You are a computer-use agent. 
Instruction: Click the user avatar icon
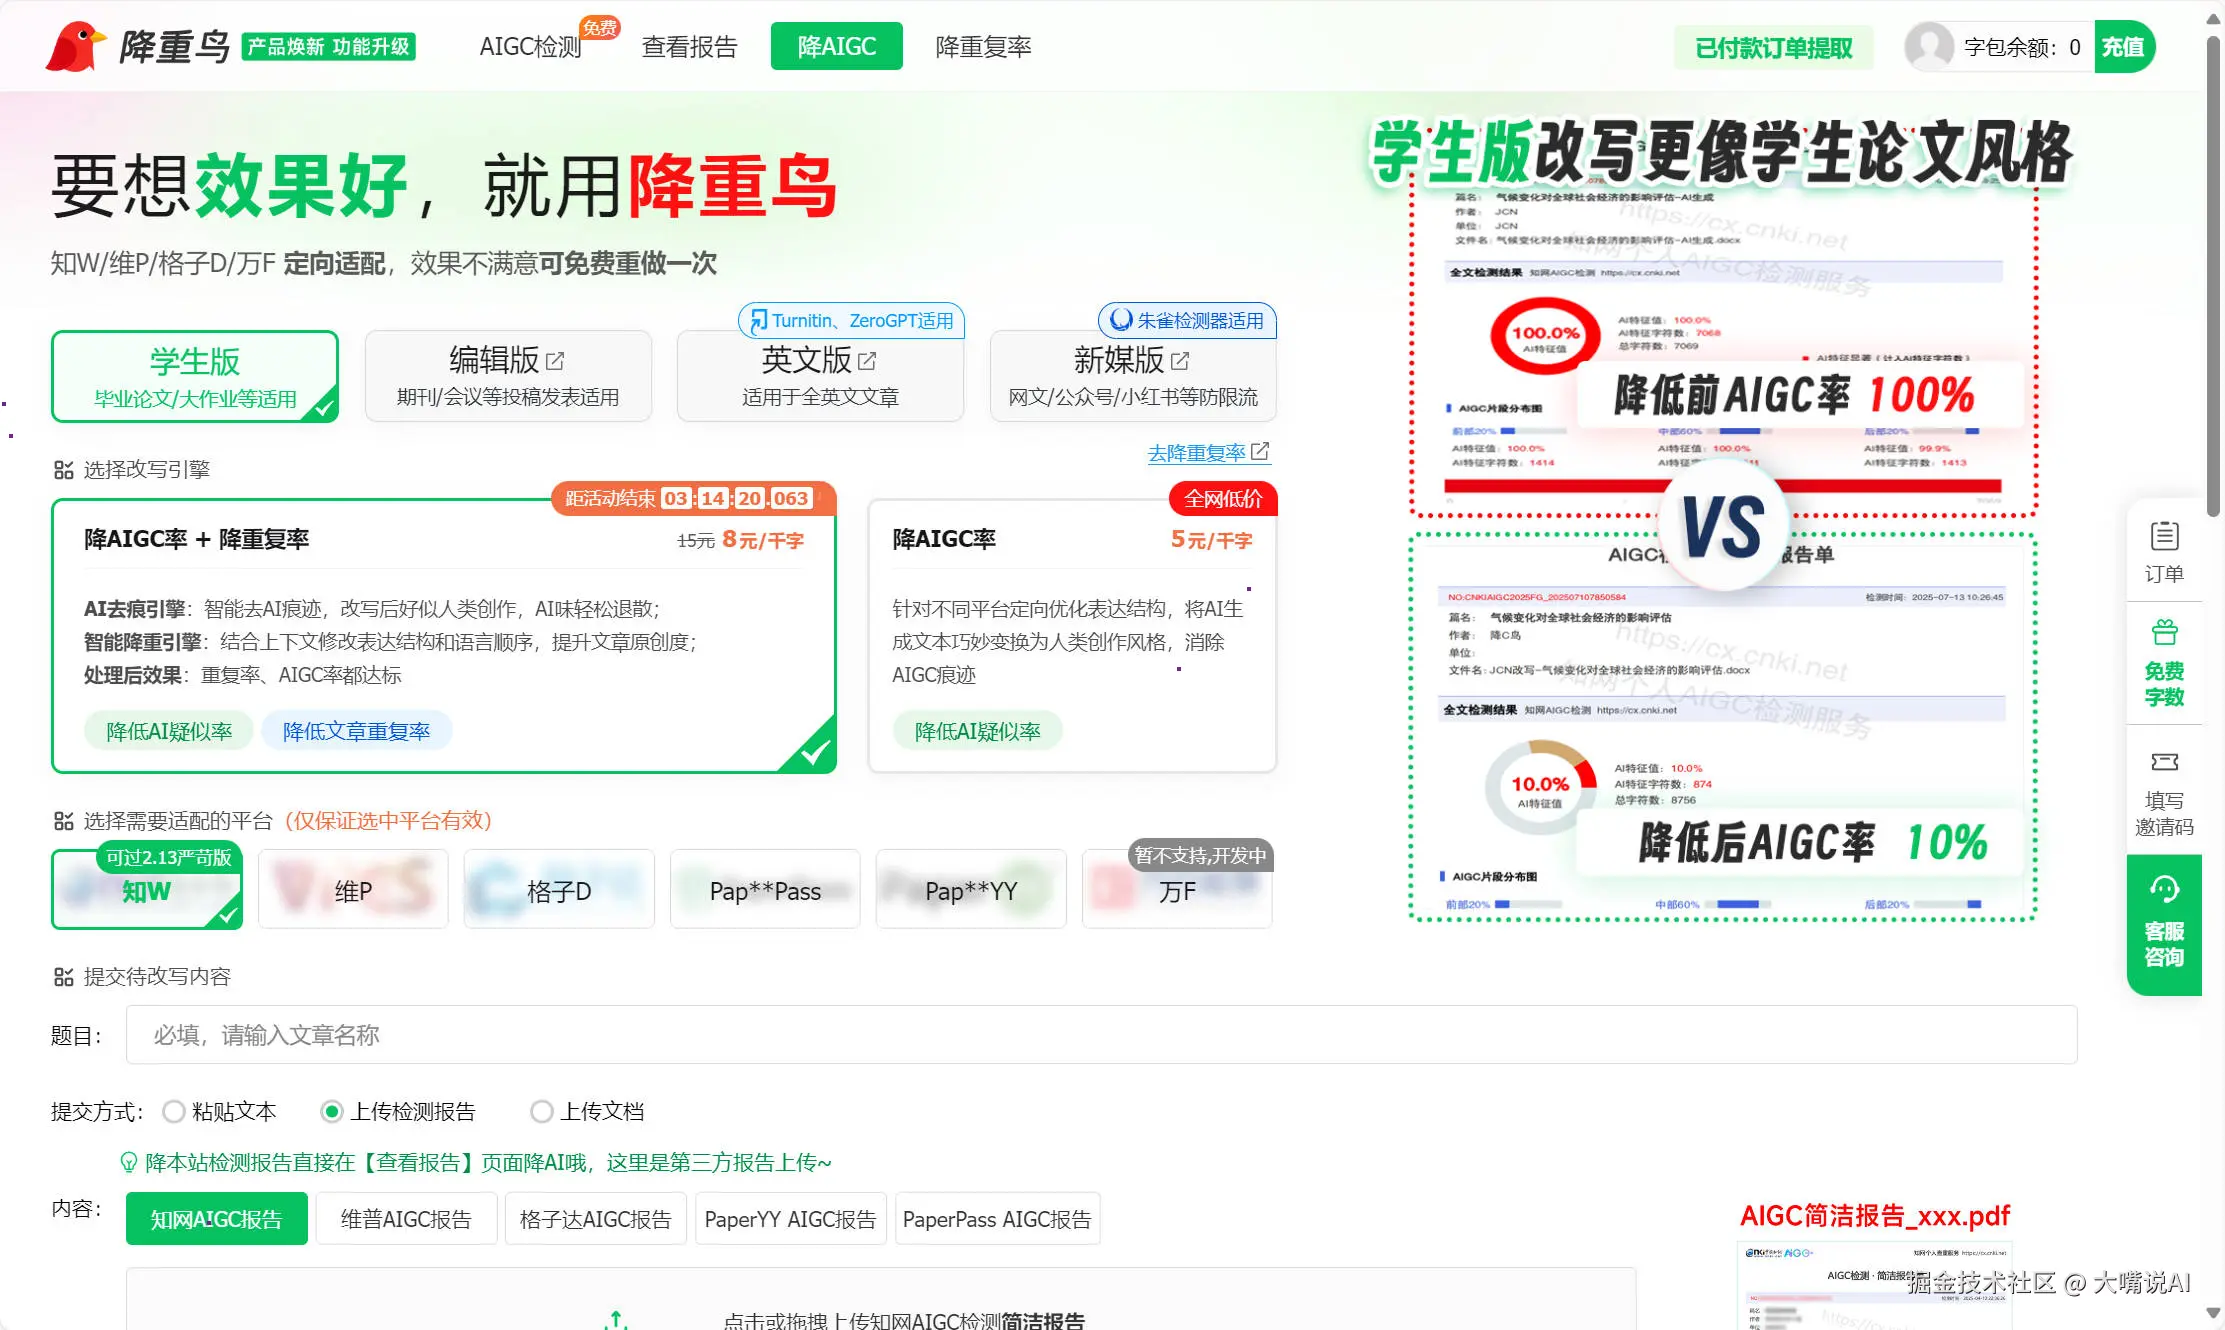(1929, 46)
